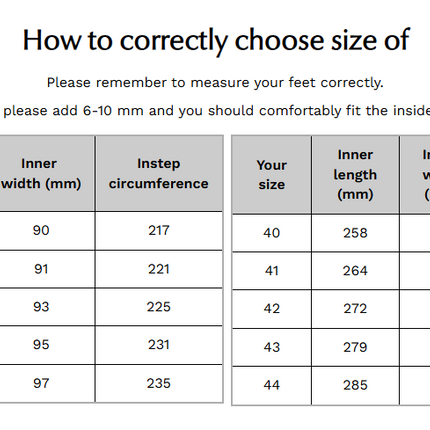Click the inner width cell showing 95

point(47,345)
